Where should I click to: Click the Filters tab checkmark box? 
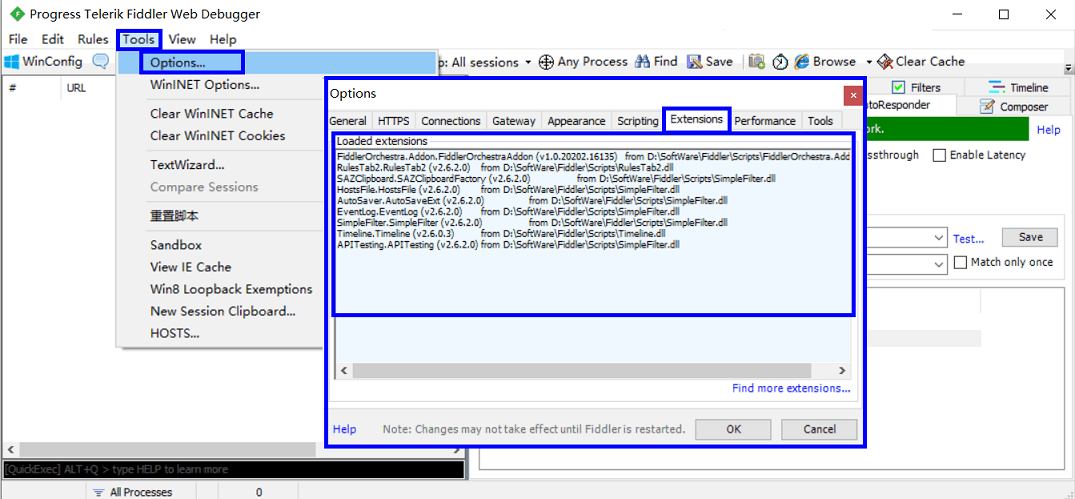click(x=899, y=87)
